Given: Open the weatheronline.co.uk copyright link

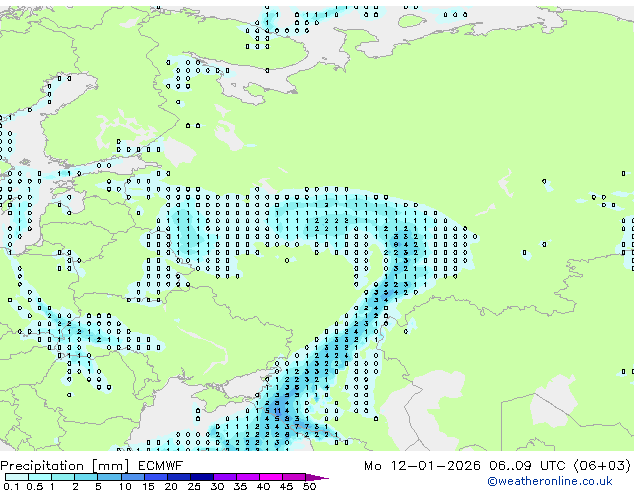Looking at the screenshot, I should point(550,481).
